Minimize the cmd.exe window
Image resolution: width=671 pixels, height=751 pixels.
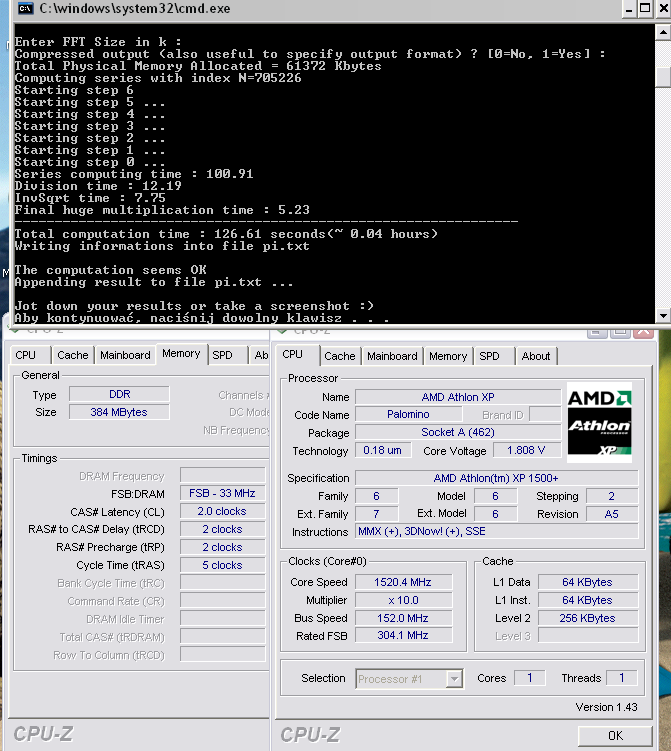[629, 9]
